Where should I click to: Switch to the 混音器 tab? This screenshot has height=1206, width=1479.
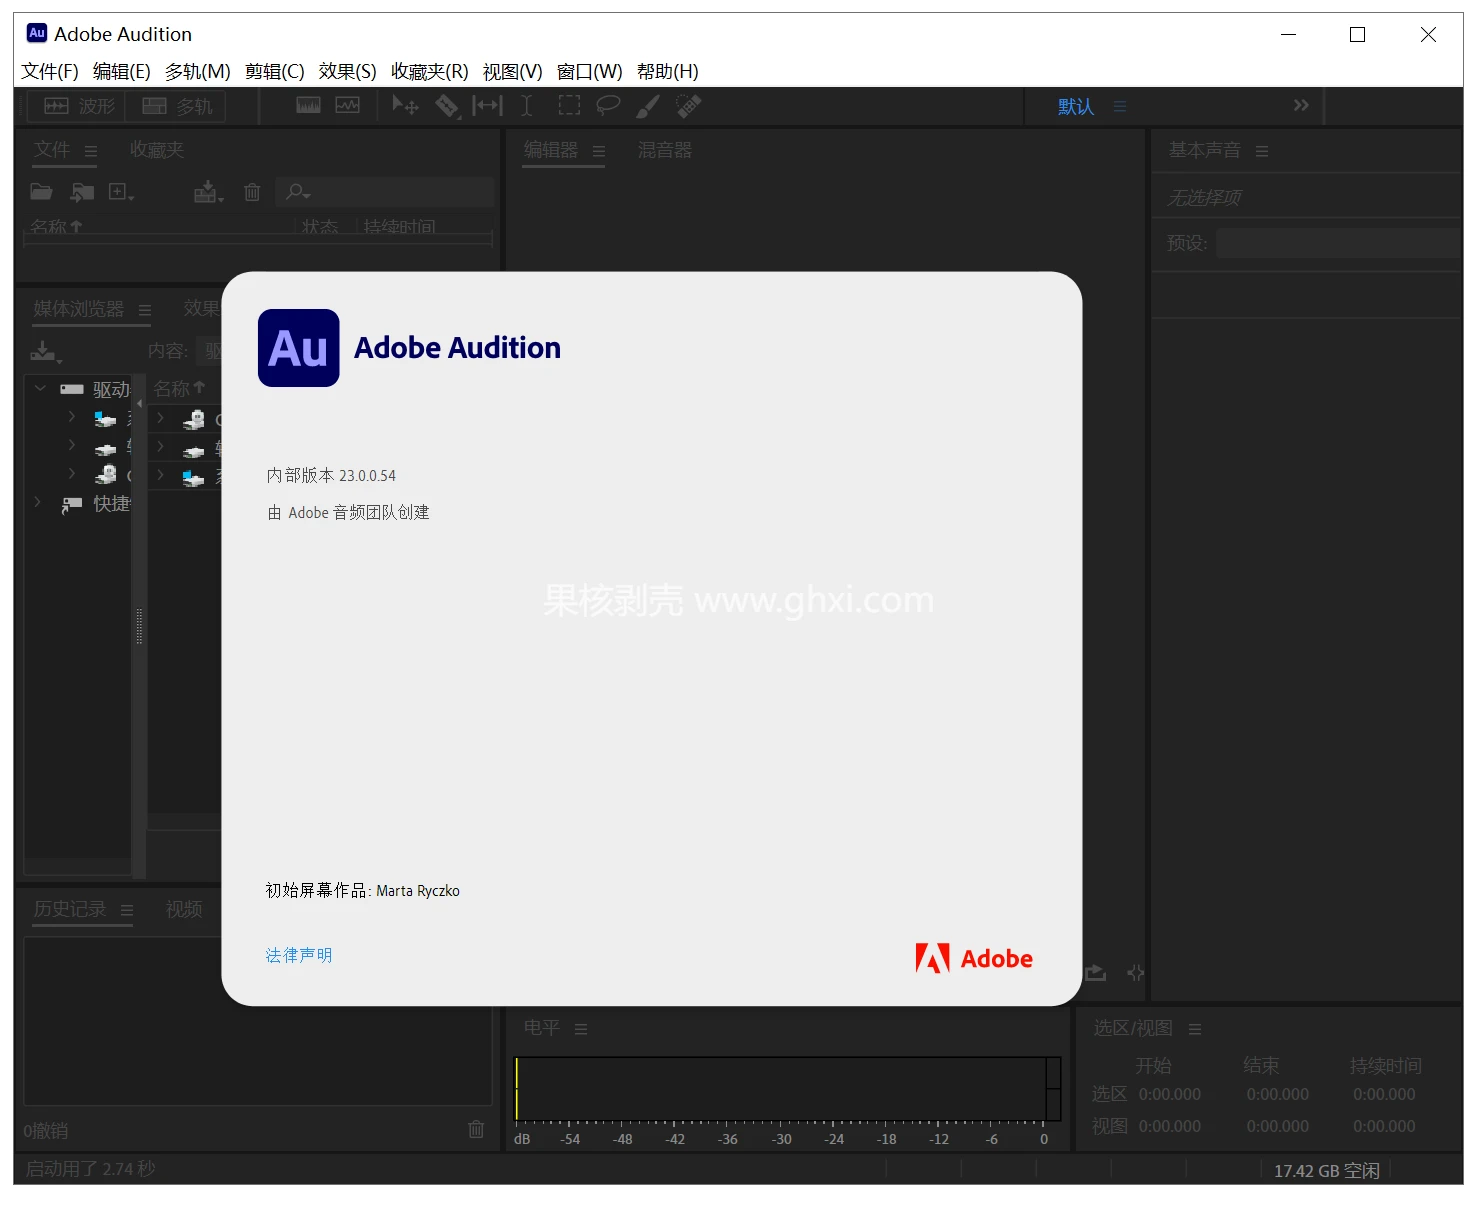(x=664, y=150)
